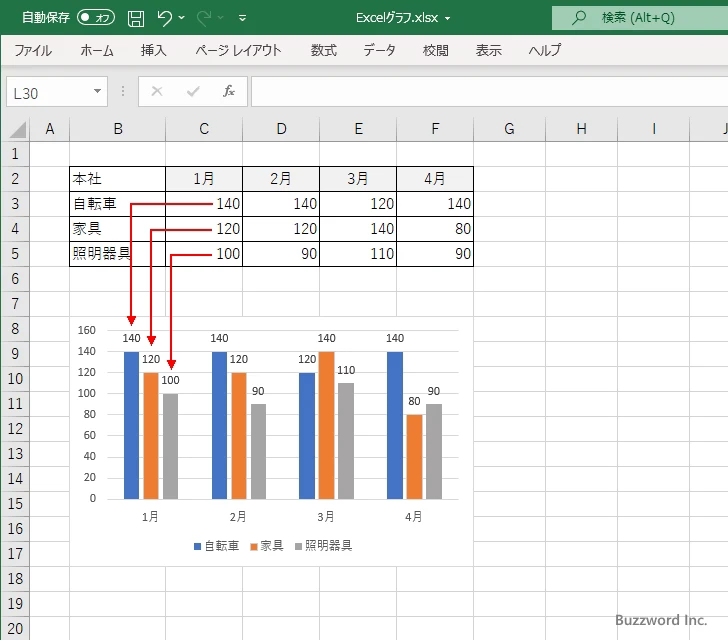Open the Undo history dropdown arrow
Viewport: 728px width, 640px height.
pos(182,18)
